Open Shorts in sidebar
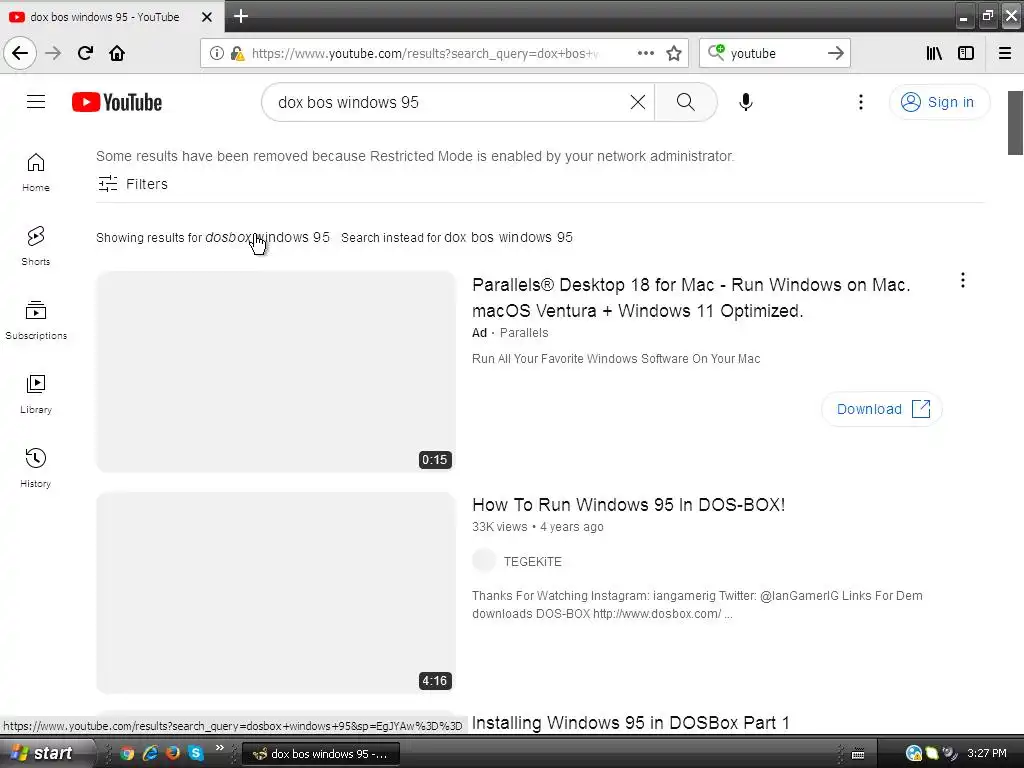This screenshot has height=768, width=1024. coord(36,246)
